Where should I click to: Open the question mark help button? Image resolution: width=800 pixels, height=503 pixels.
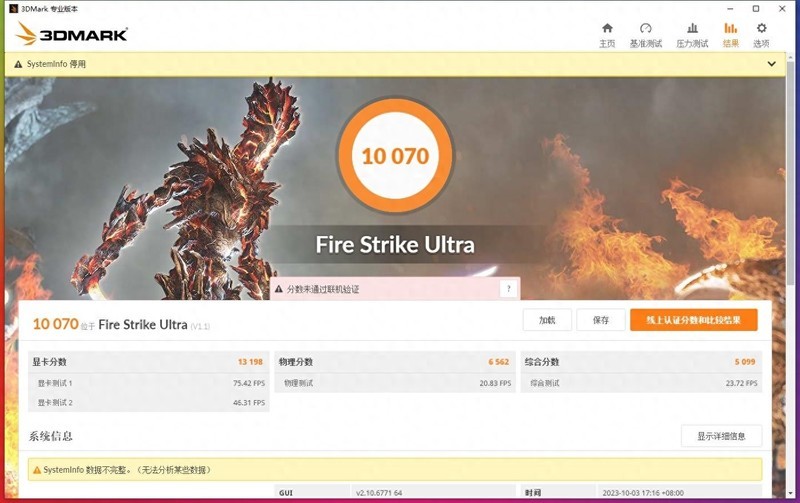[x=508, y=289]
